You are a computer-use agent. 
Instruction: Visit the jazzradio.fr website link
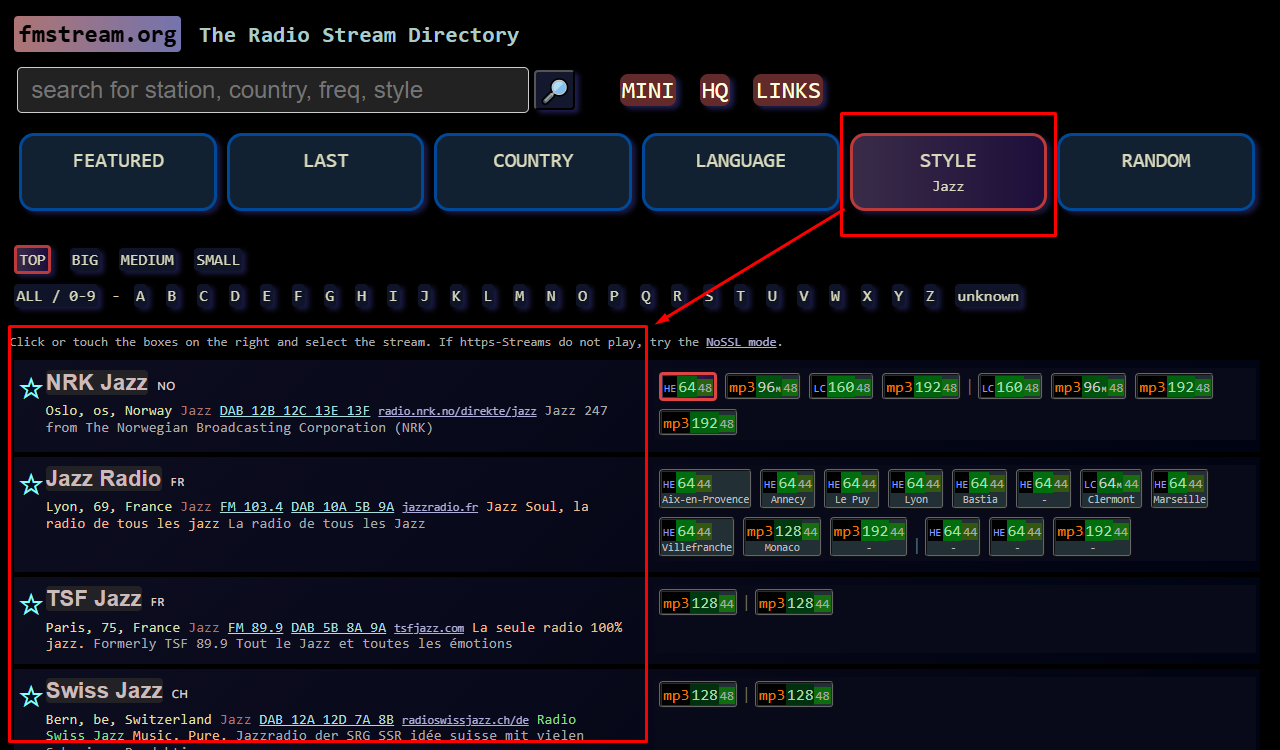click(440, 507)
